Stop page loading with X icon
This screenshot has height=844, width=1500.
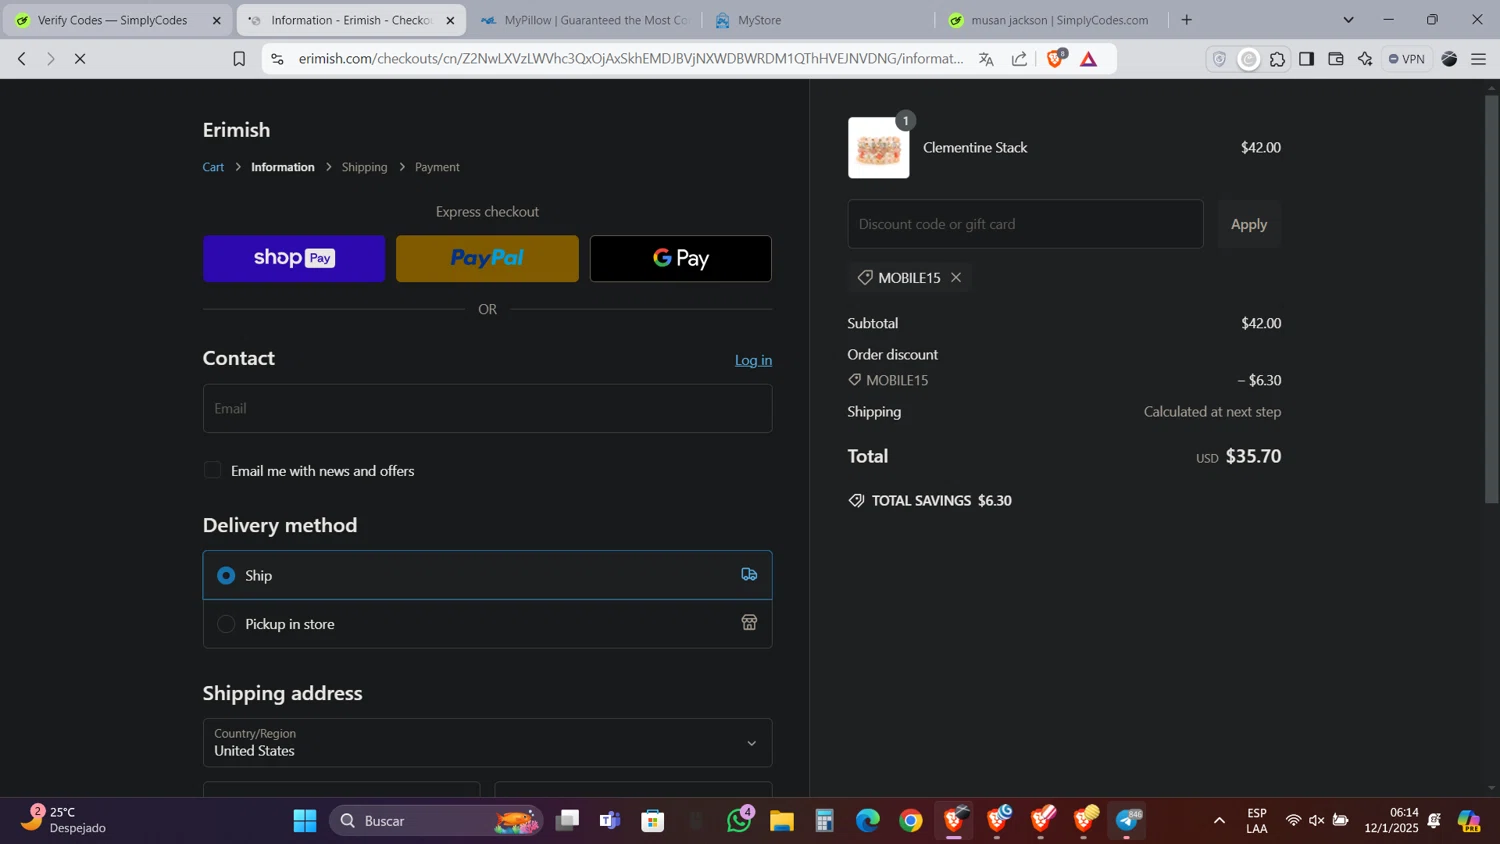80,59
